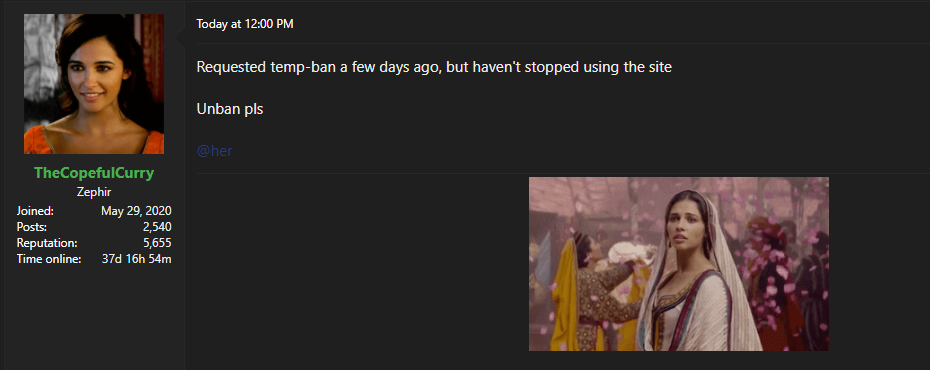Click the empty area below user stats
Viewport: 930px width, 370px height.
94,317
